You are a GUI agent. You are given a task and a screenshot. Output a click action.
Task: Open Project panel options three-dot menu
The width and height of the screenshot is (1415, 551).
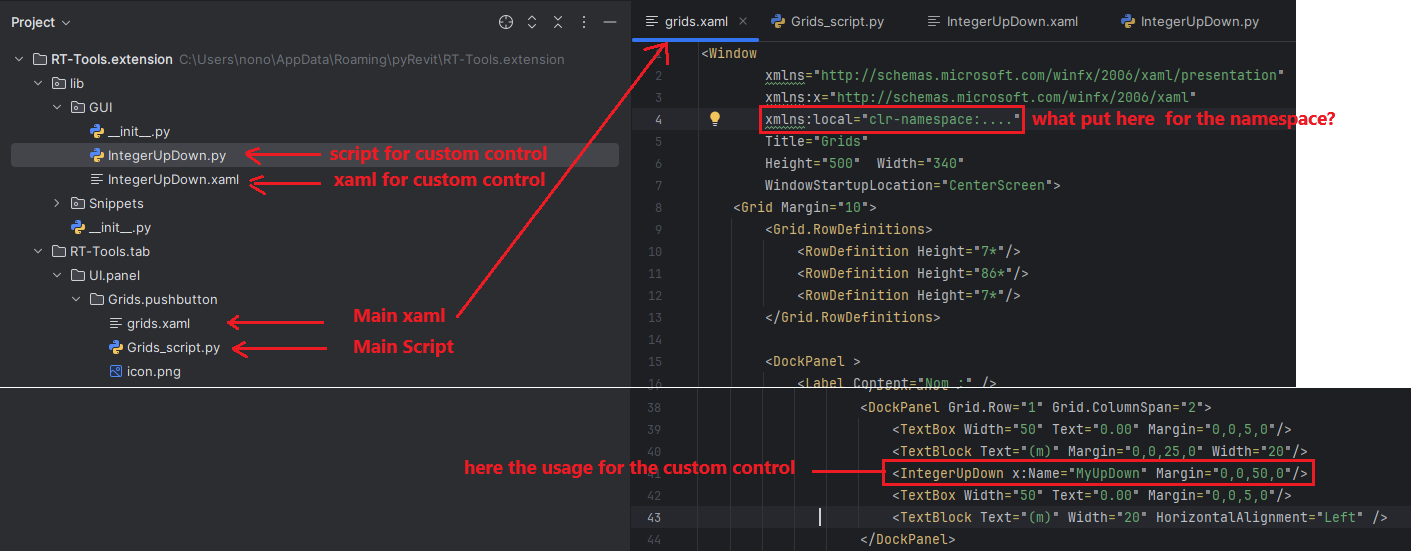coord(584,22)
